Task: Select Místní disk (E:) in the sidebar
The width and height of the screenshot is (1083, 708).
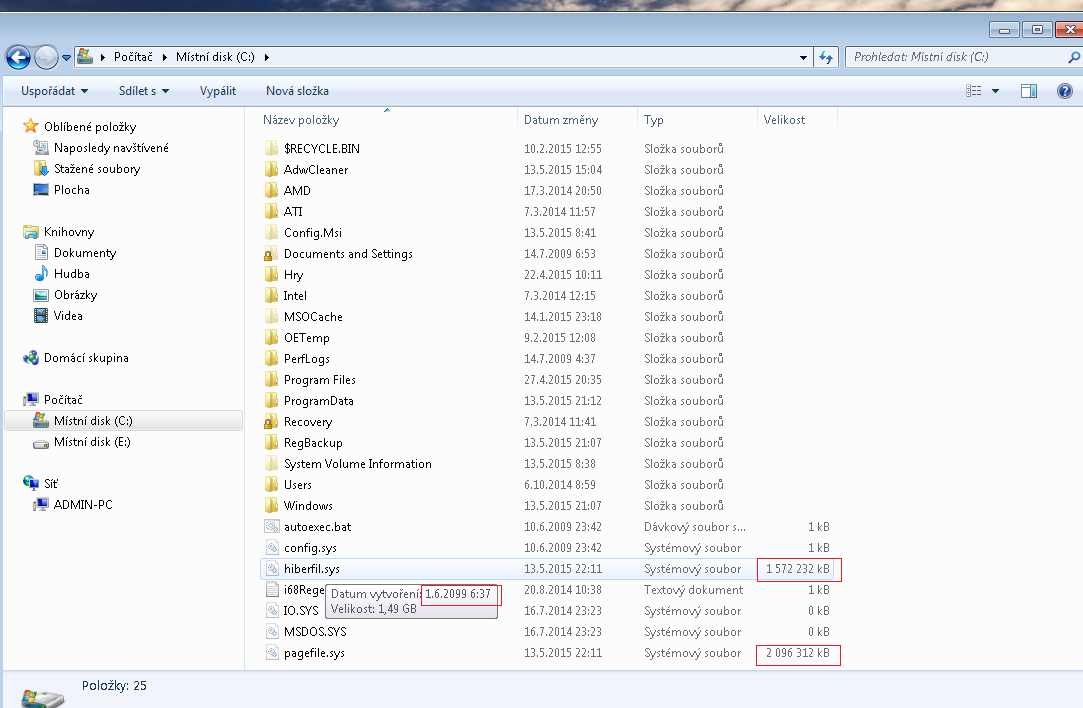Action: coord(92,442)
